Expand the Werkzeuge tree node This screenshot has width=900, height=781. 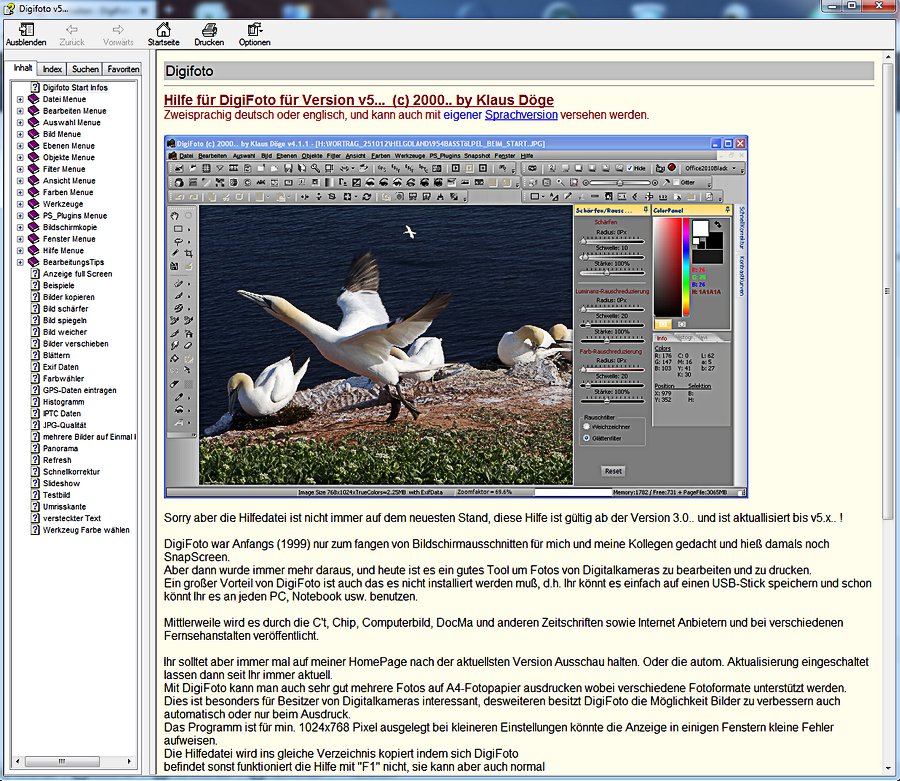click(x=20, y=204)
